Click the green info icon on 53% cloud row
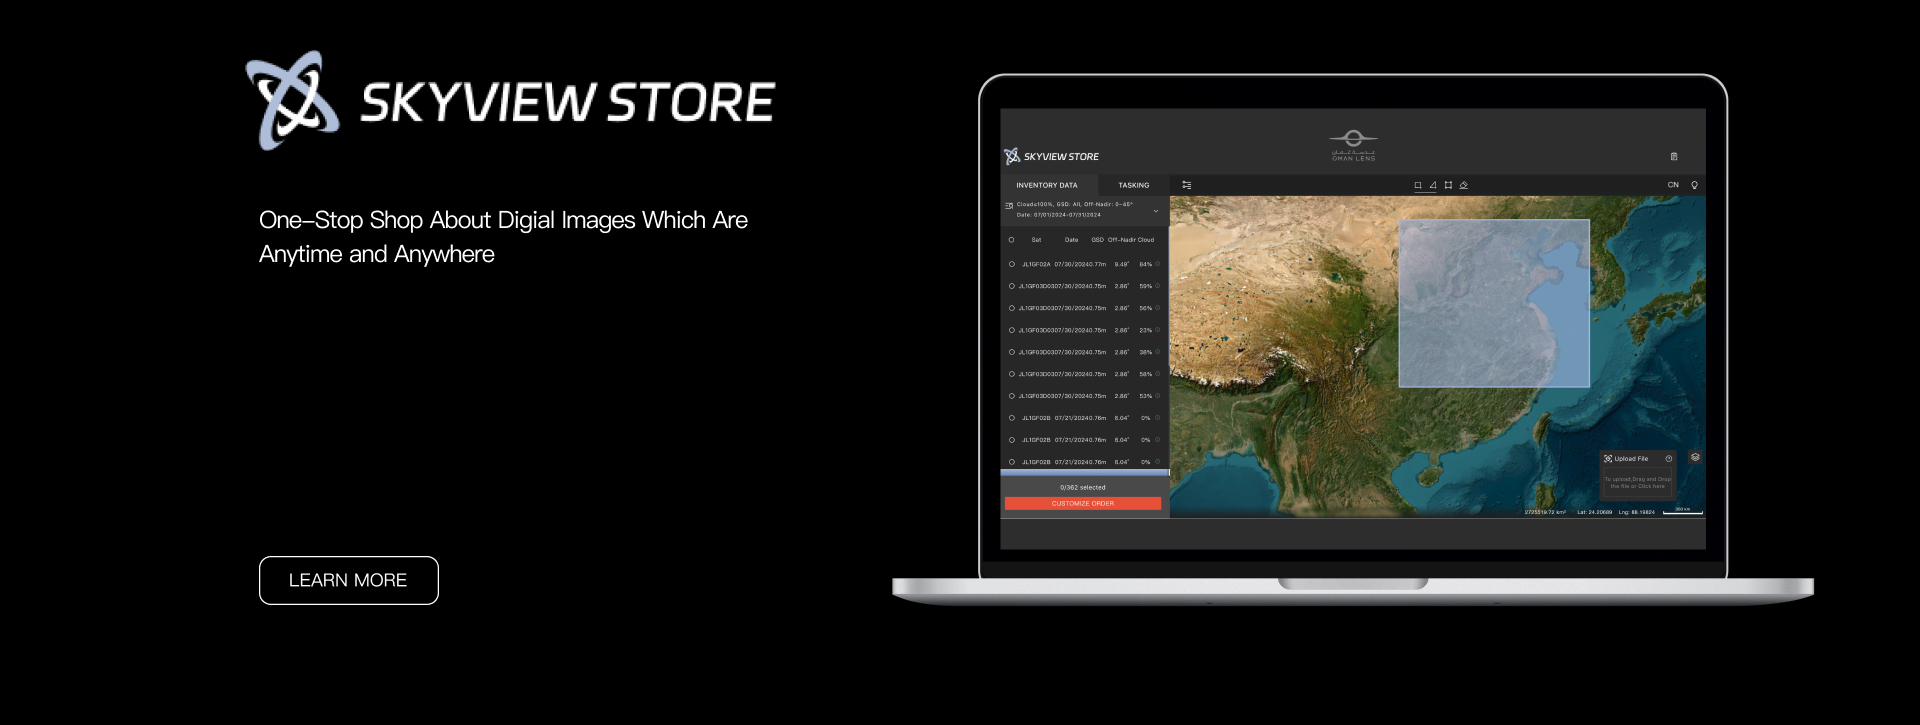Viewport: 1920px width, 725px height. pos(1158,396)
